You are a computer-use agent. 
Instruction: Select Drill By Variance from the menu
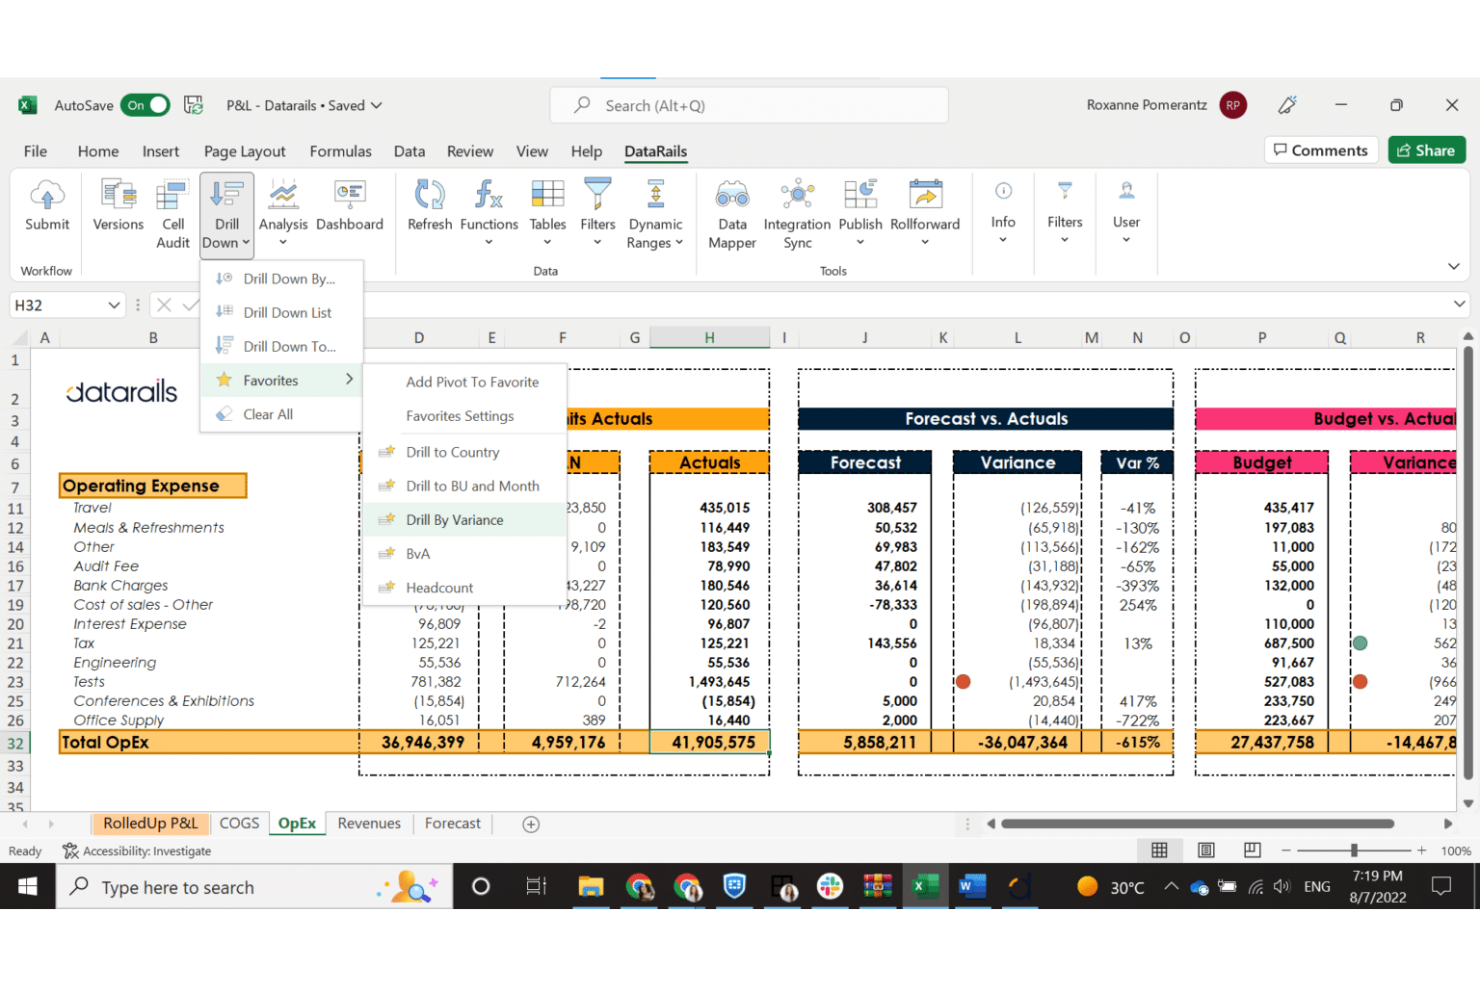(x=455, y=519)
